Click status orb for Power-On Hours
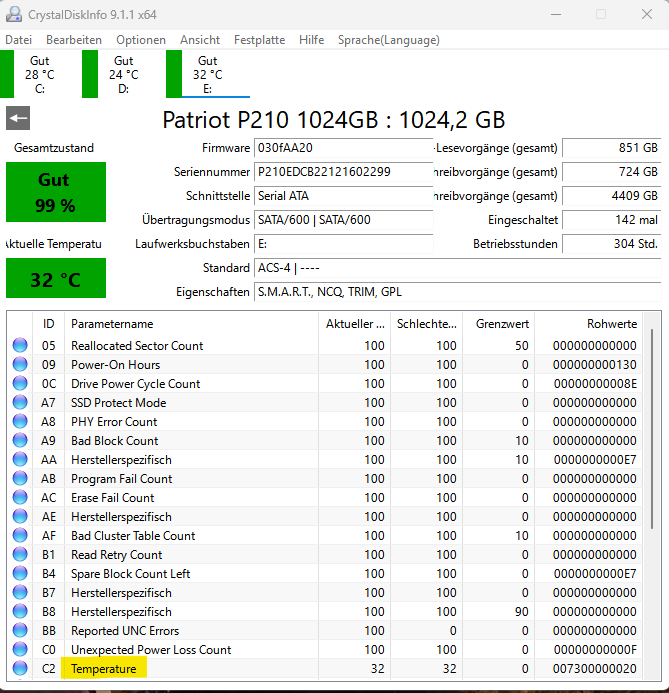Screen dimensions: 669x693 [20, 364]
